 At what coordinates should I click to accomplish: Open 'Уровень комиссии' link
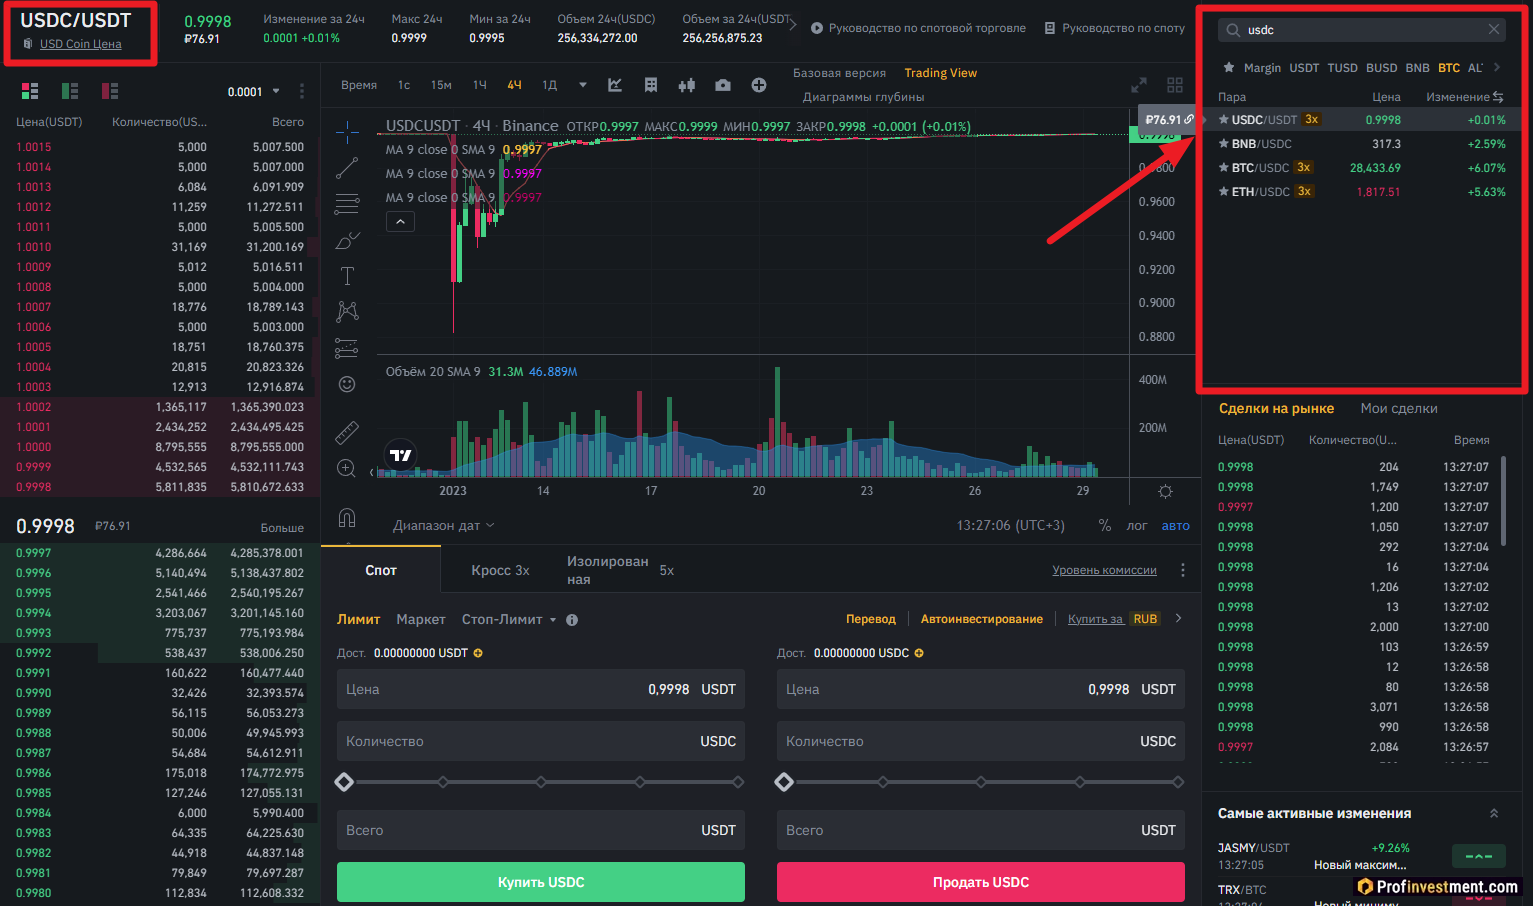(x=1104, y=570)
